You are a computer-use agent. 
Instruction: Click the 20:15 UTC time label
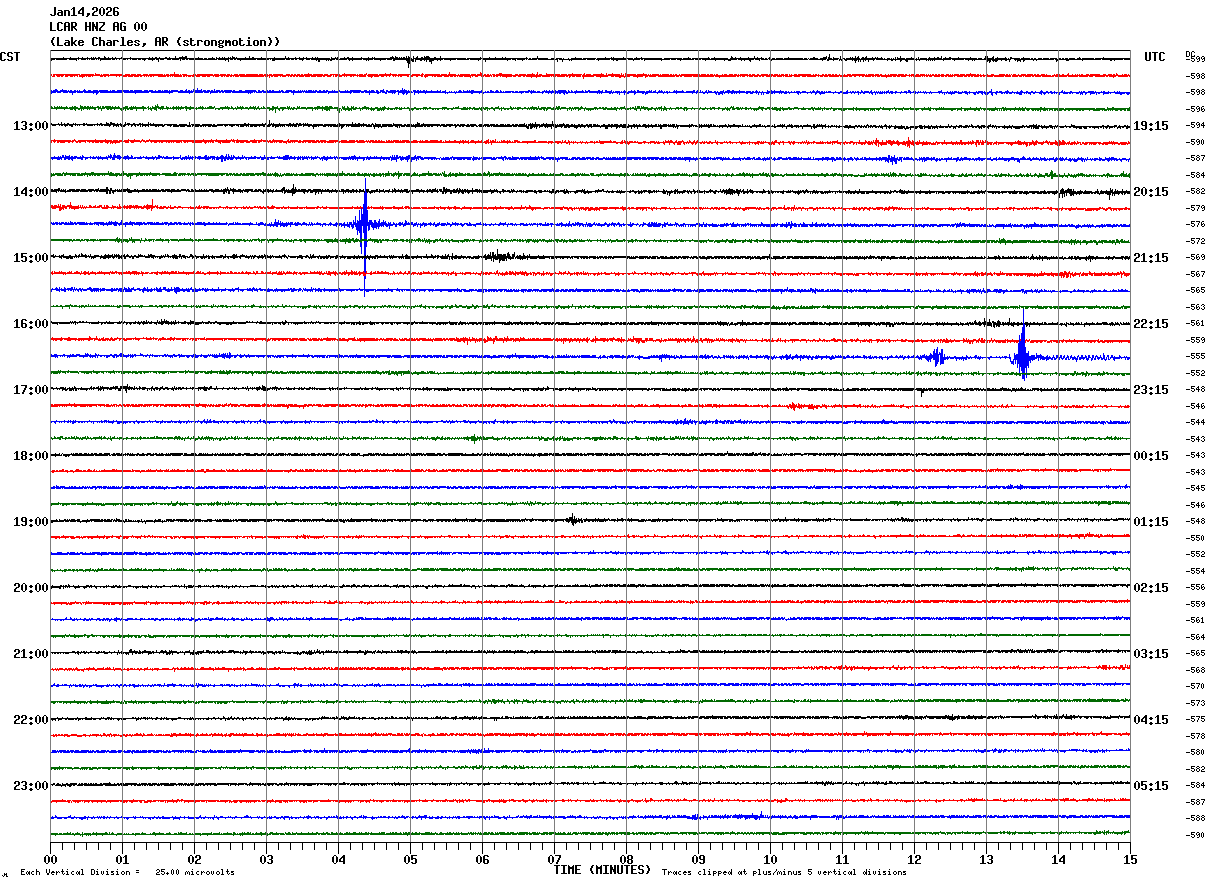coord(1151,192)
